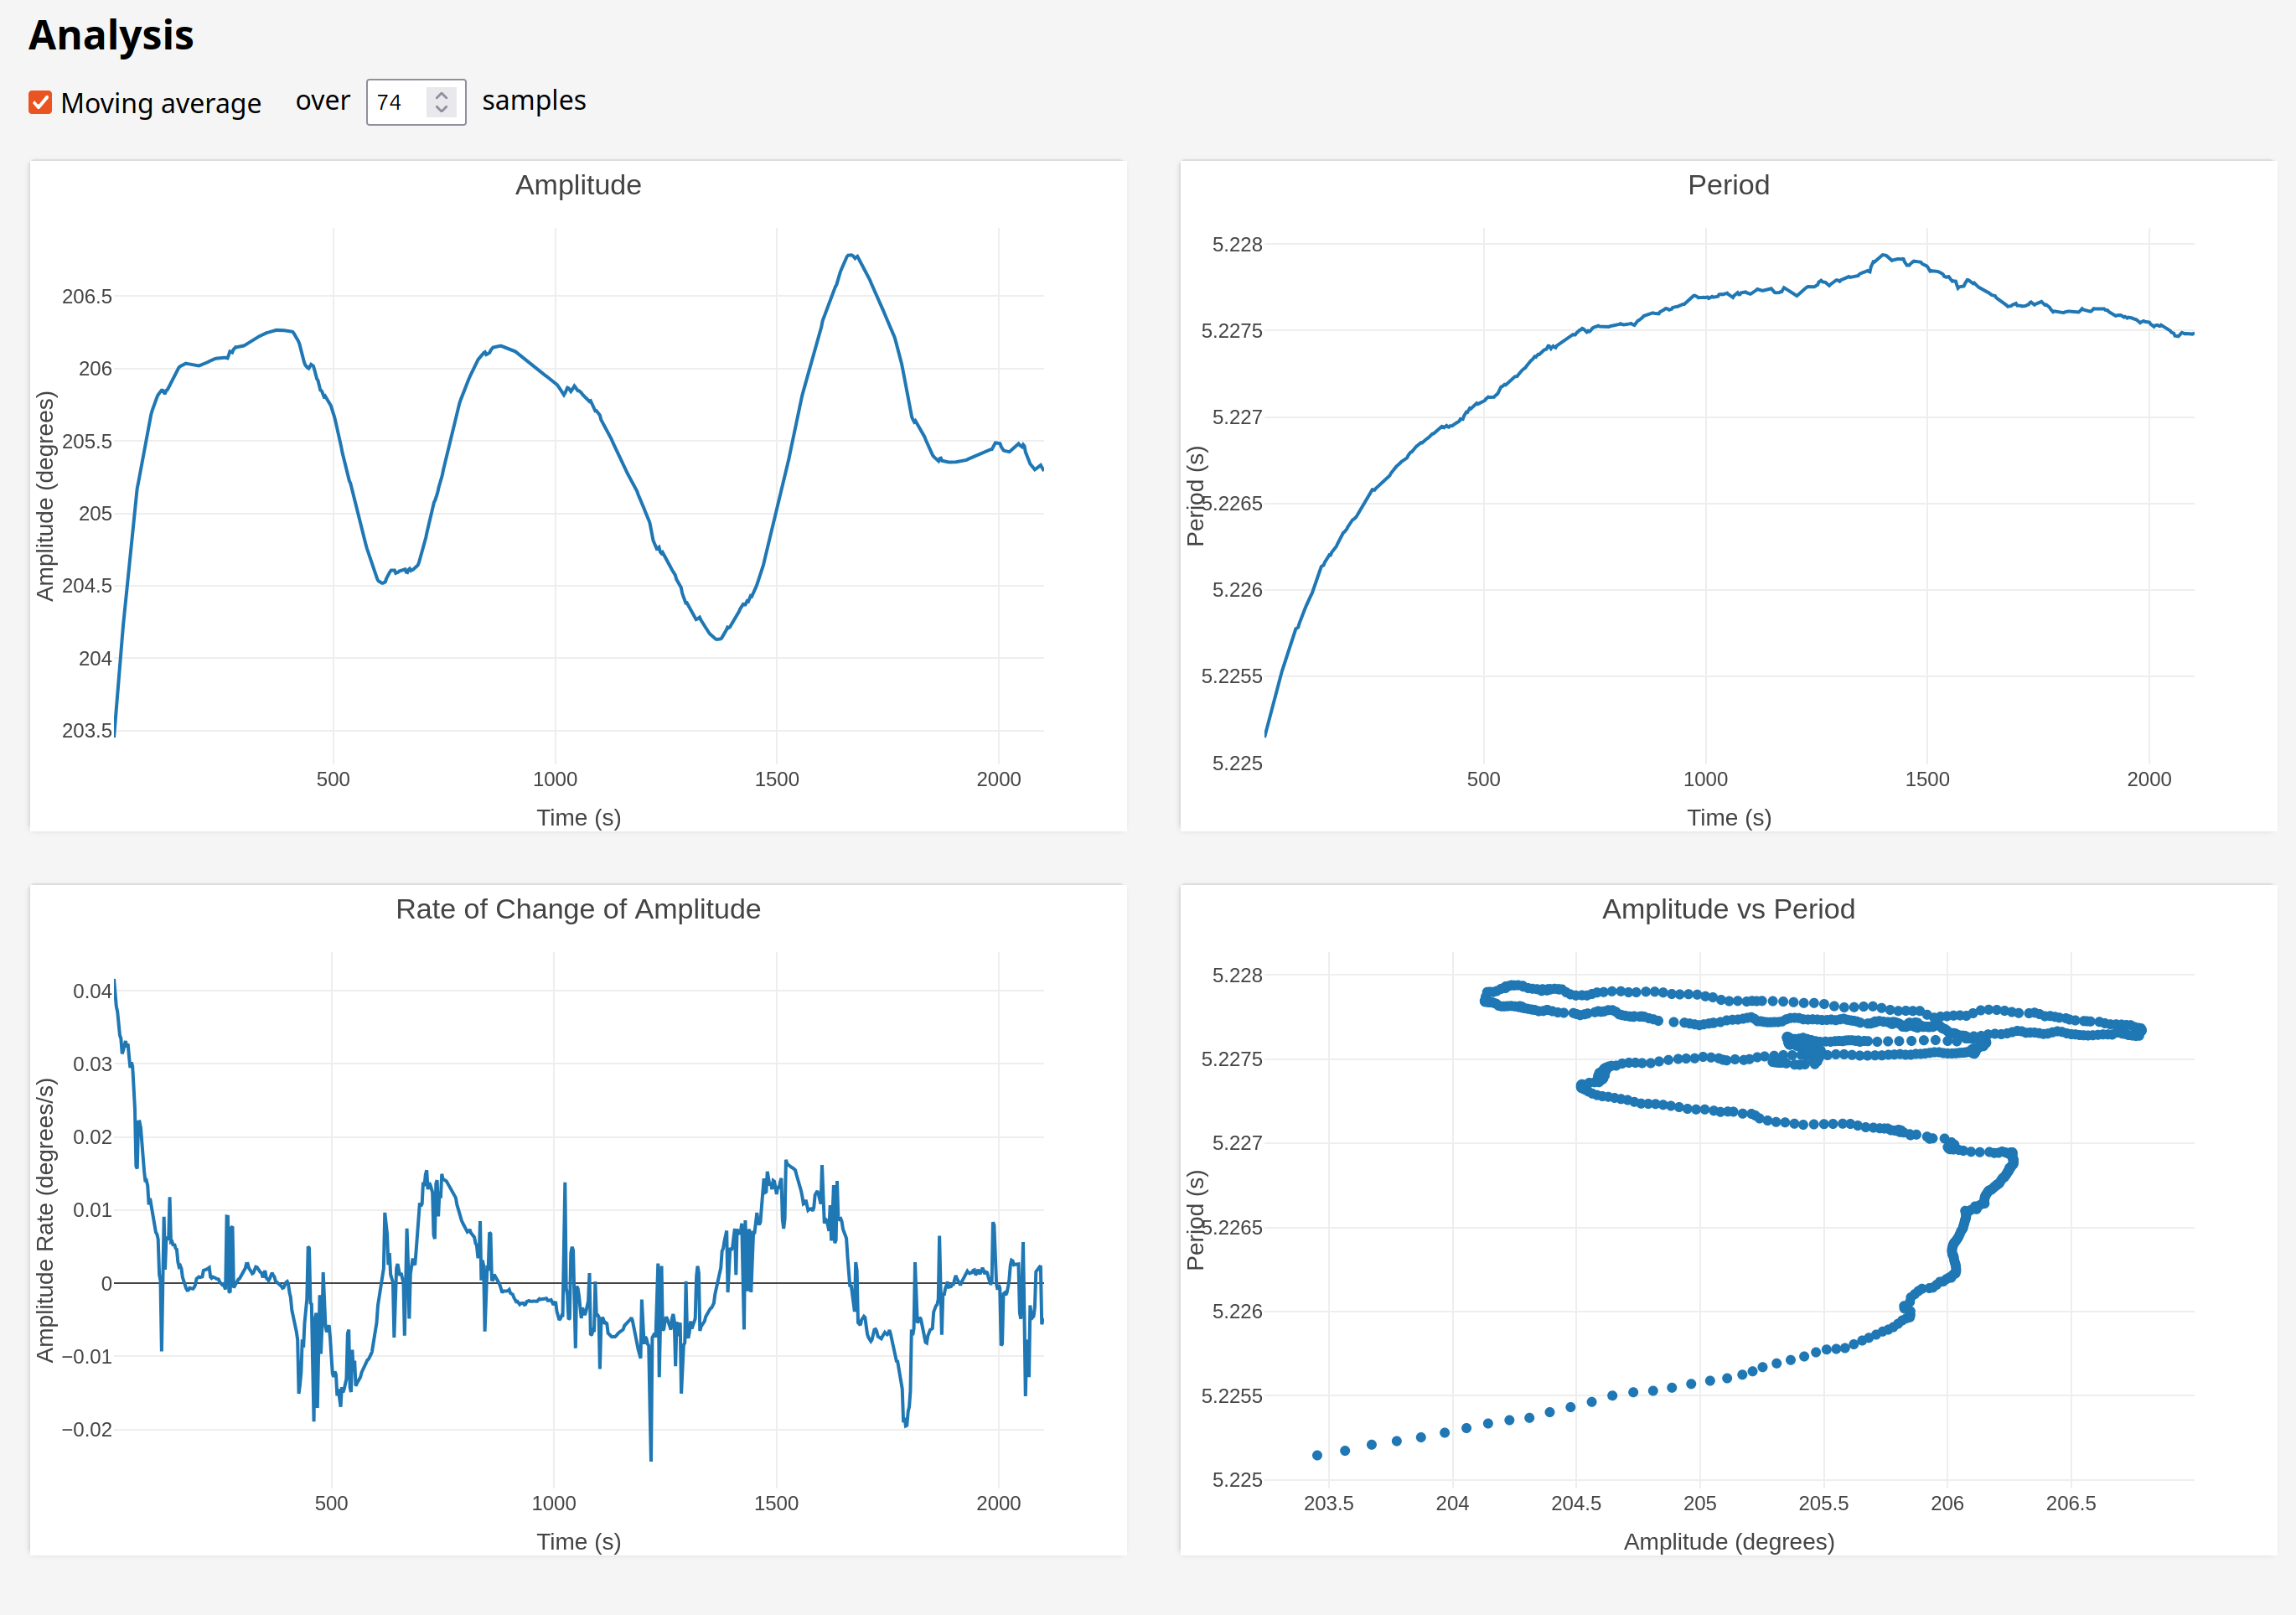Click 'Amplitude Rate (degrees/s)' y-axis label
This screenshot has height=1615, width=2296.
click(45, 1220)
